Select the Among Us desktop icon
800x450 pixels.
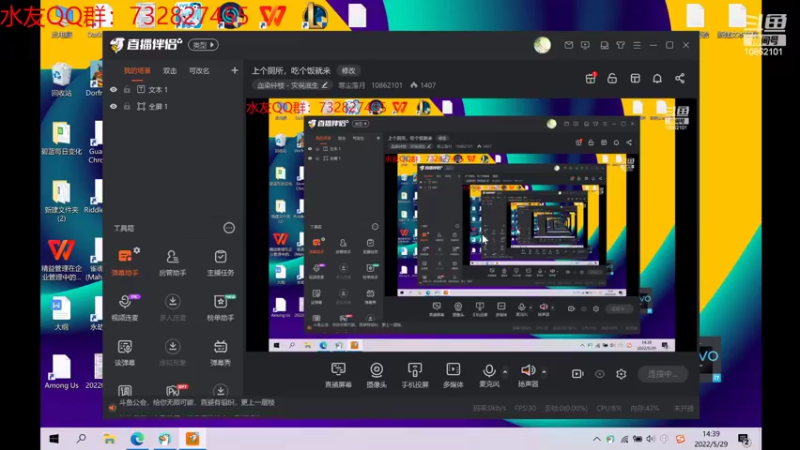point(61,372)
